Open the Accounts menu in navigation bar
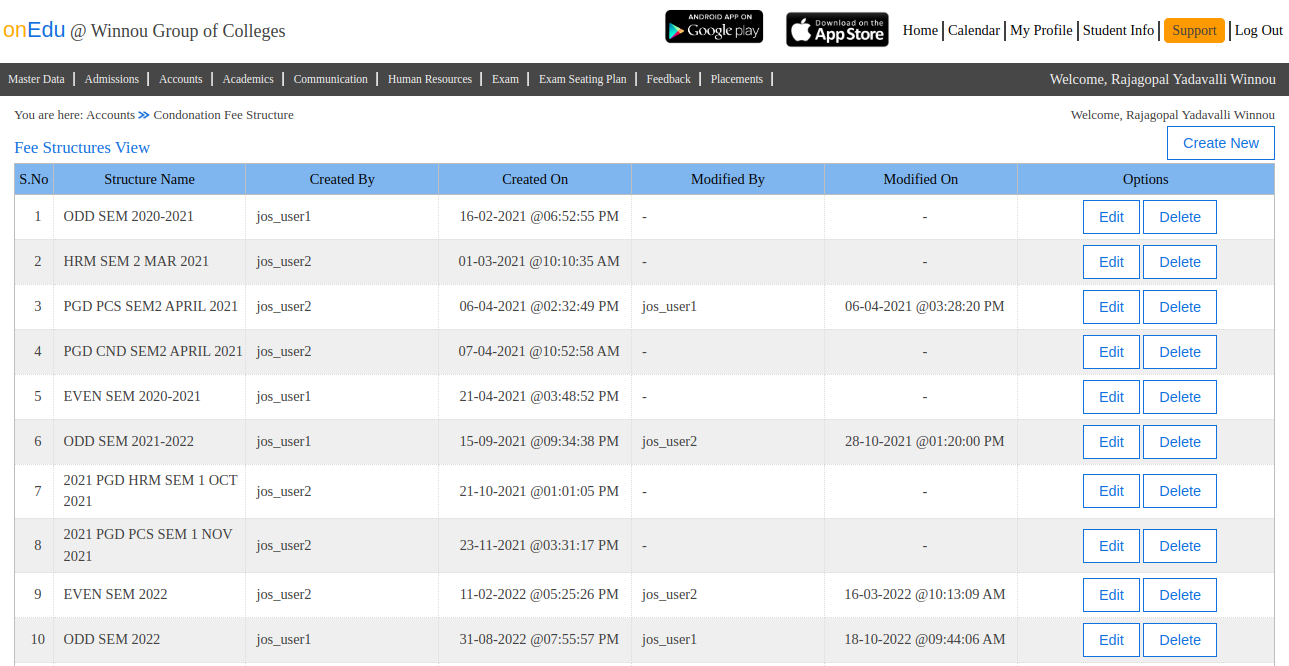1289x666 pixels. click(x=180, y=79)
